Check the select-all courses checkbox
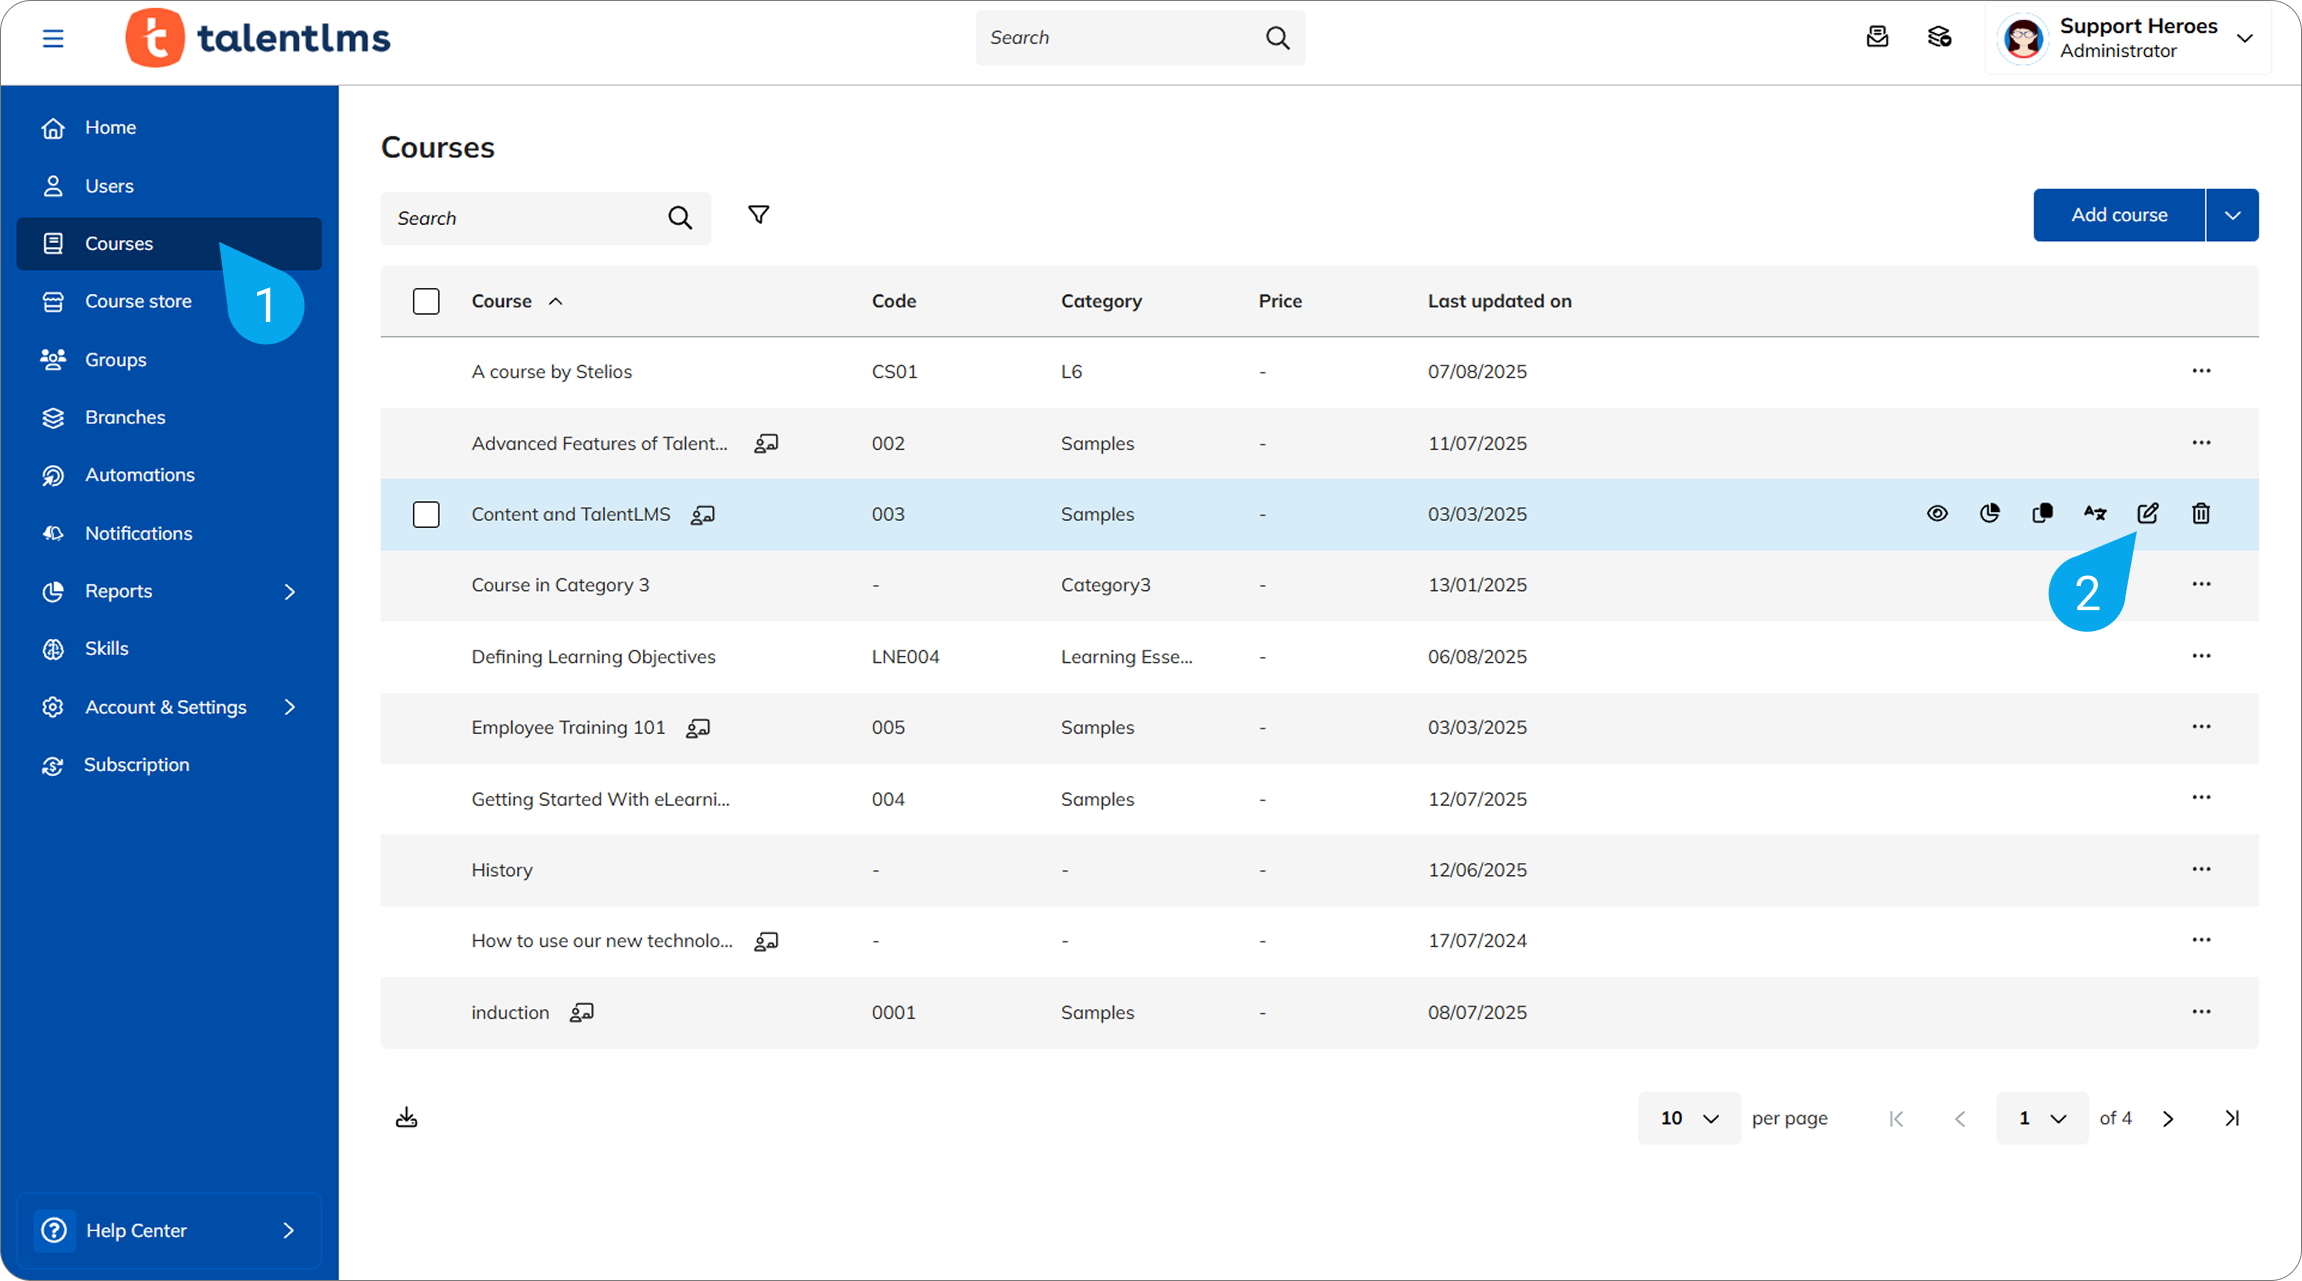The height and width of the screenshot is (1281, 2302). (426, 301)
